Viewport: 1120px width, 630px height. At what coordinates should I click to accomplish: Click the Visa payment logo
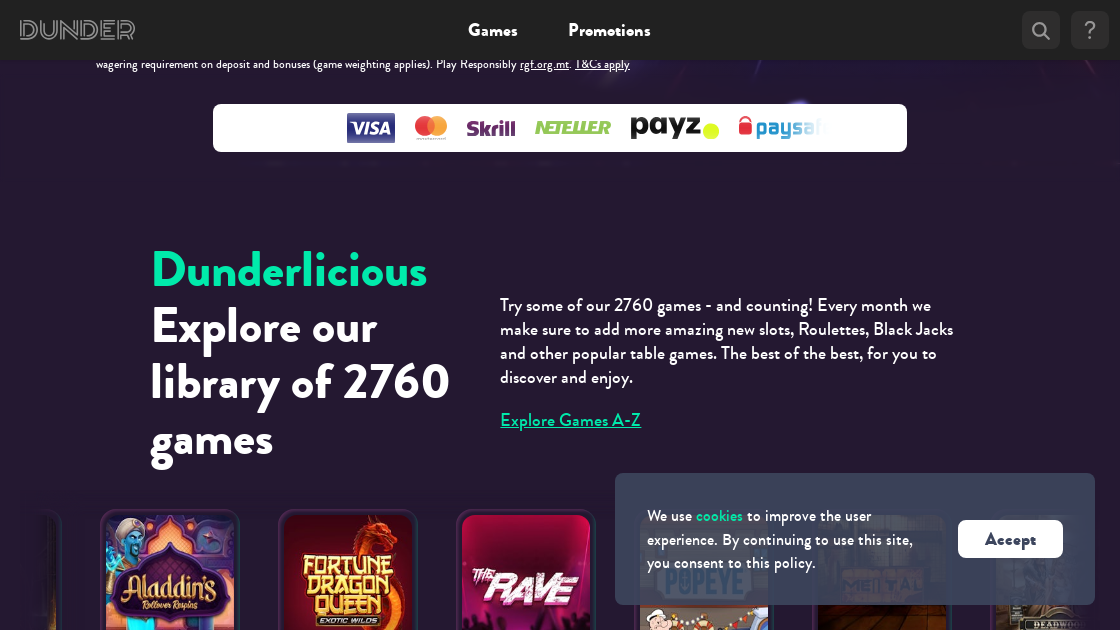click(x=371, y=128)
